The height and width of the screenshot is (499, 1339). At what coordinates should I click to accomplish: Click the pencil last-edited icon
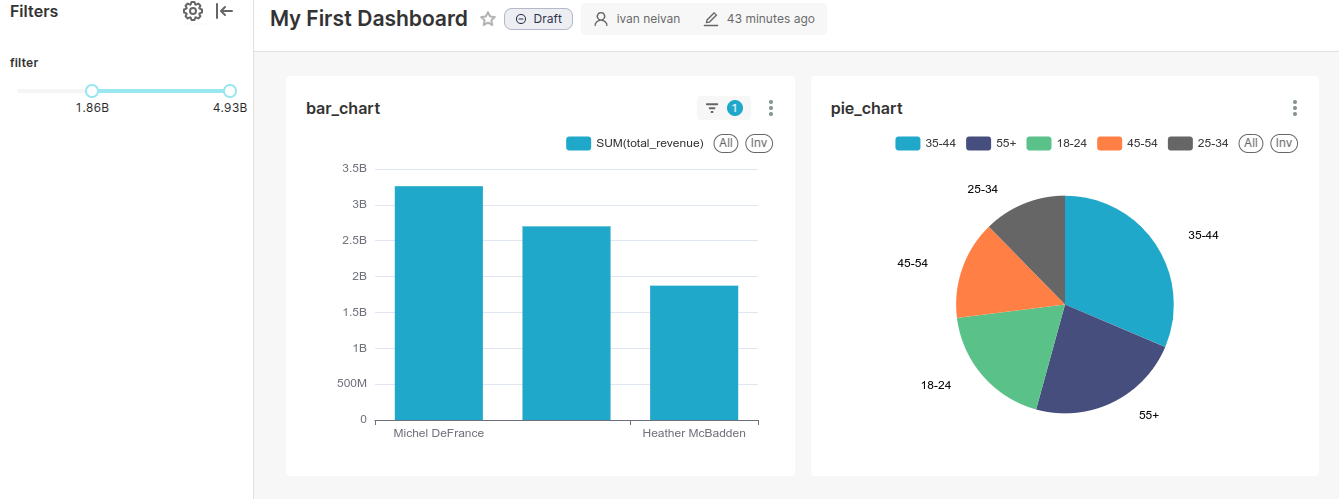coord(711,19)
